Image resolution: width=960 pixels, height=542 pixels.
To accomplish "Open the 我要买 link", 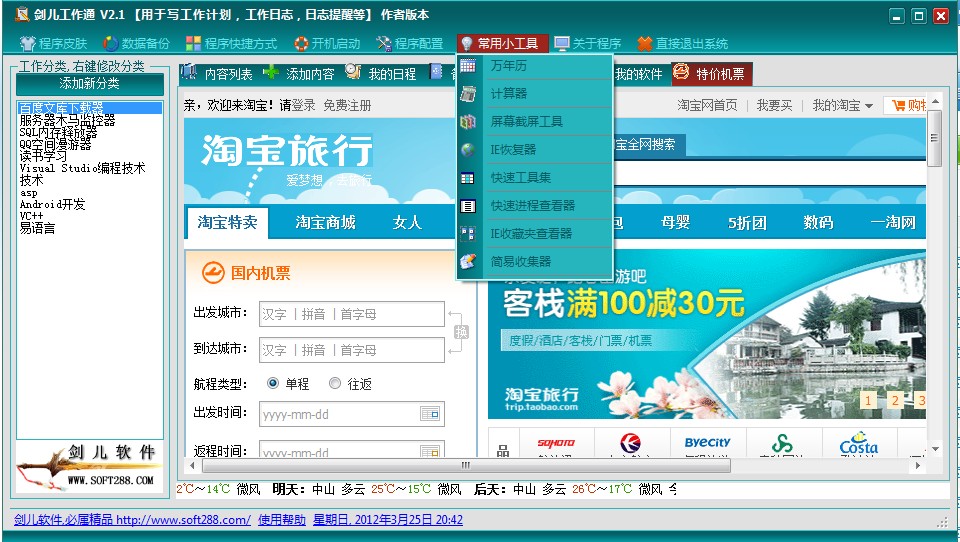I will coord(774,105).
